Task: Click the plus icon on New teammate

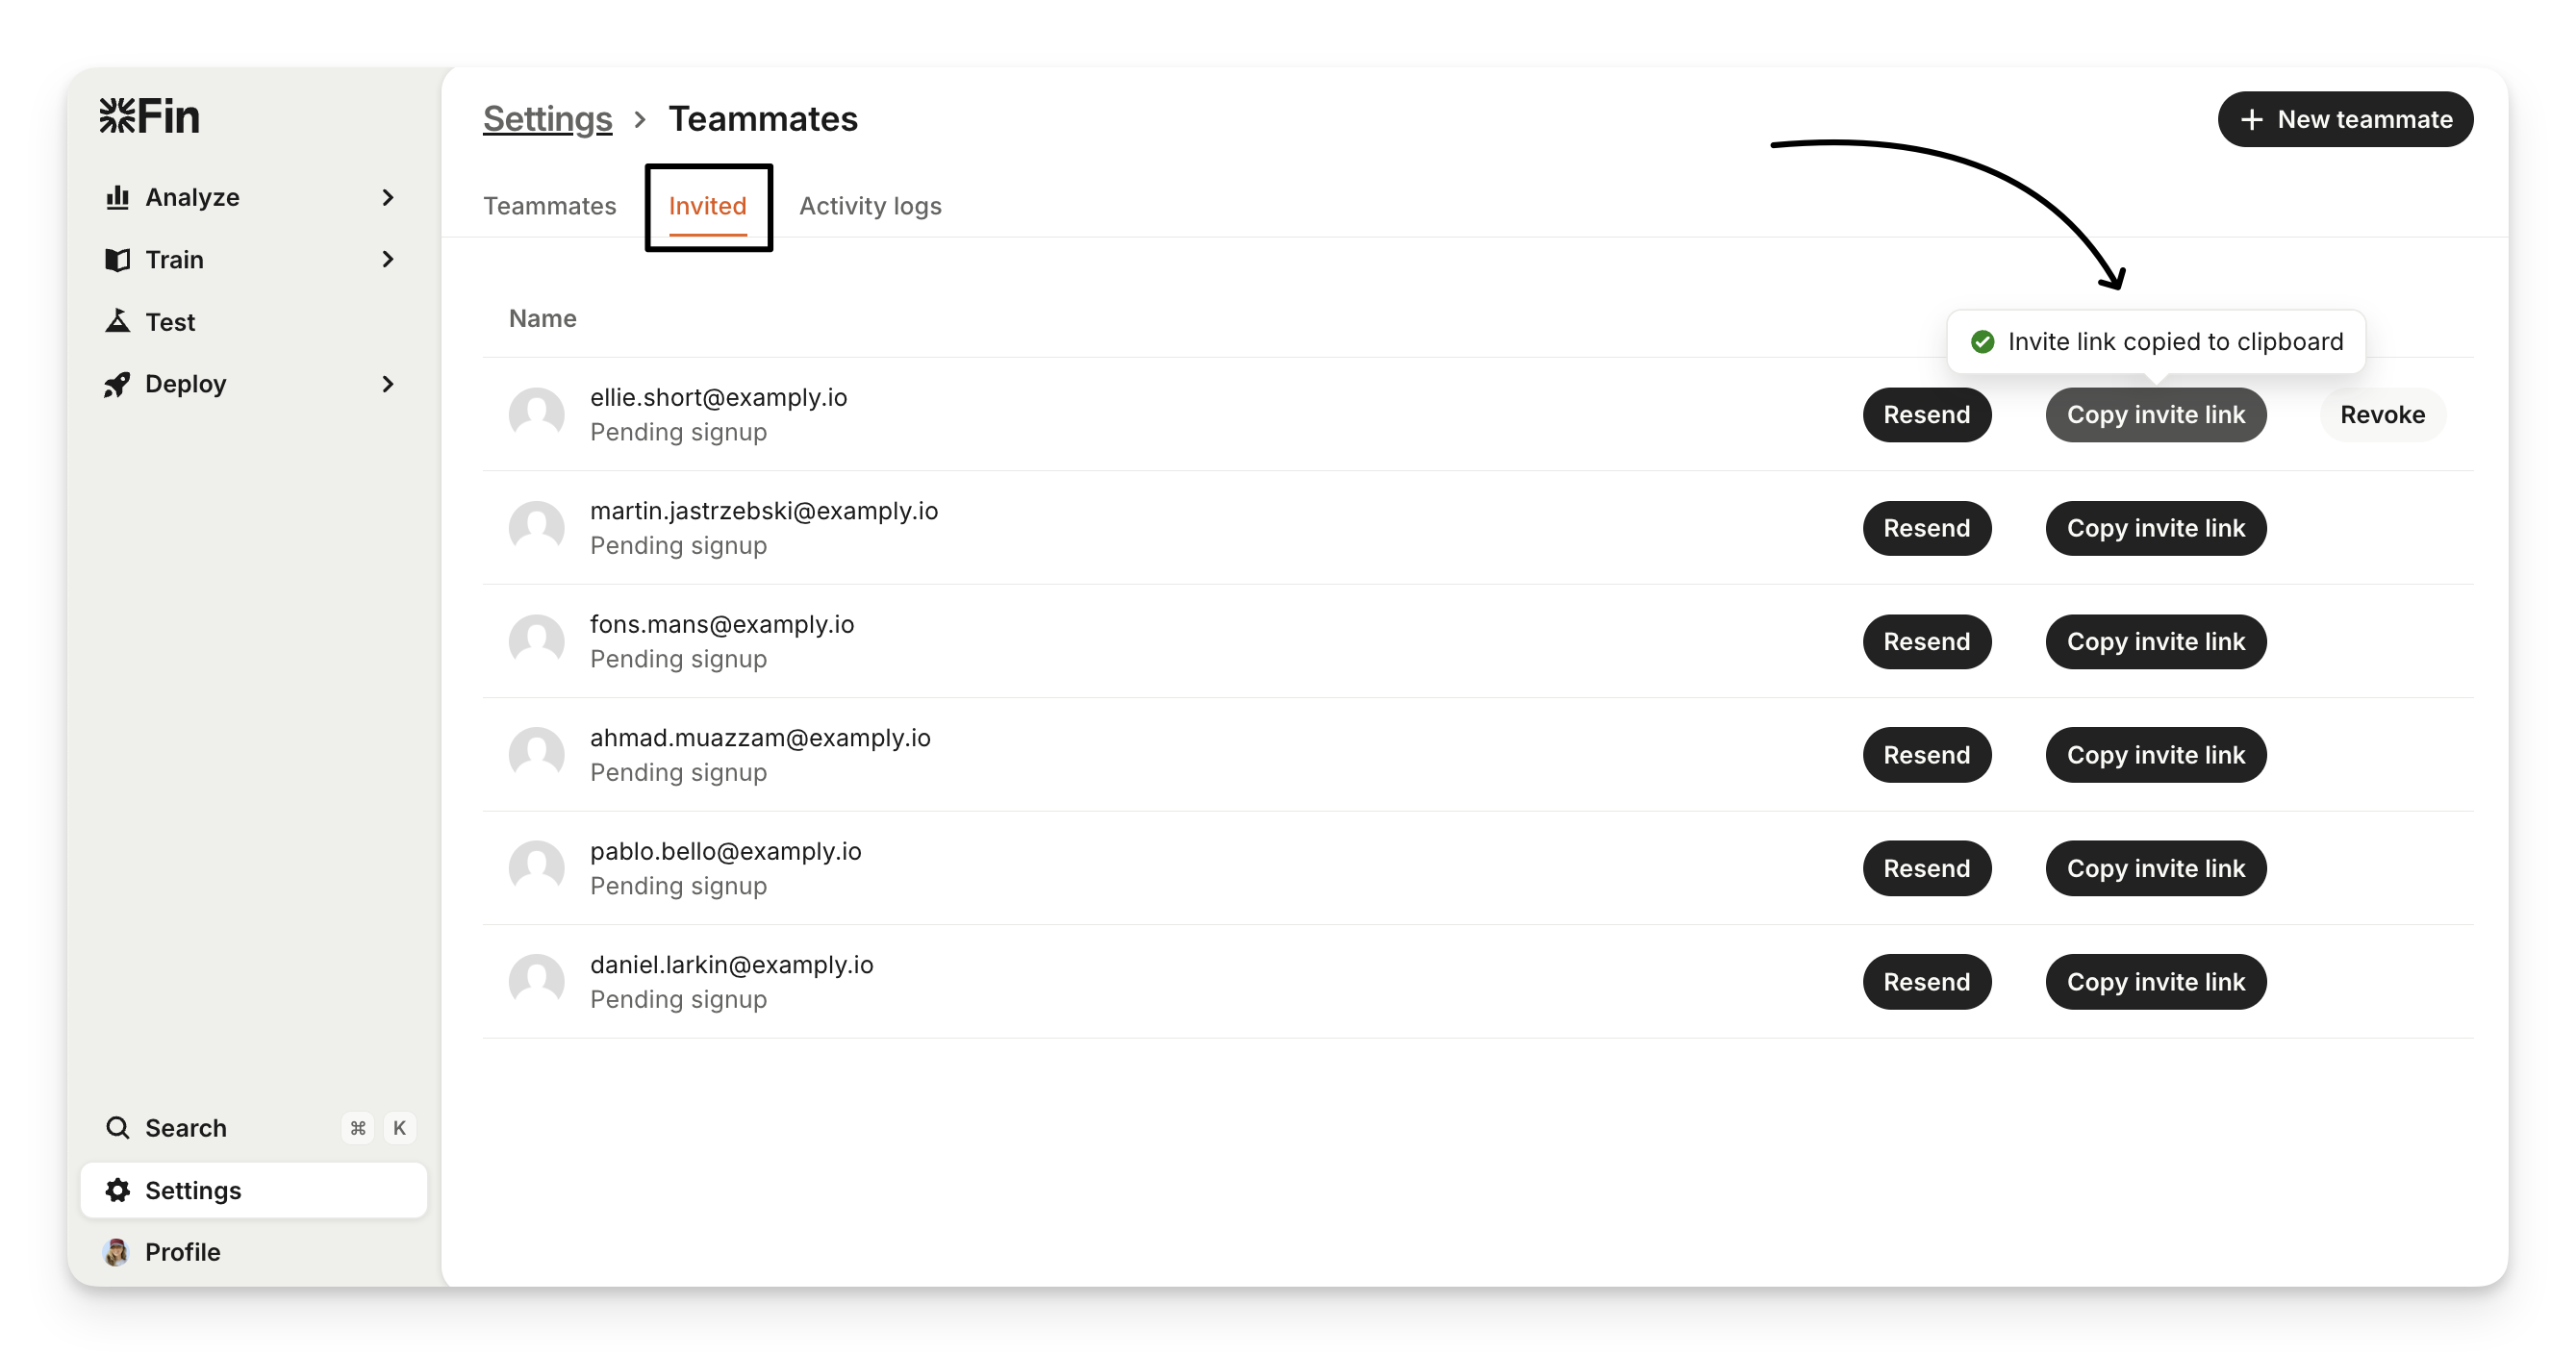Action: click(2251, 120)
